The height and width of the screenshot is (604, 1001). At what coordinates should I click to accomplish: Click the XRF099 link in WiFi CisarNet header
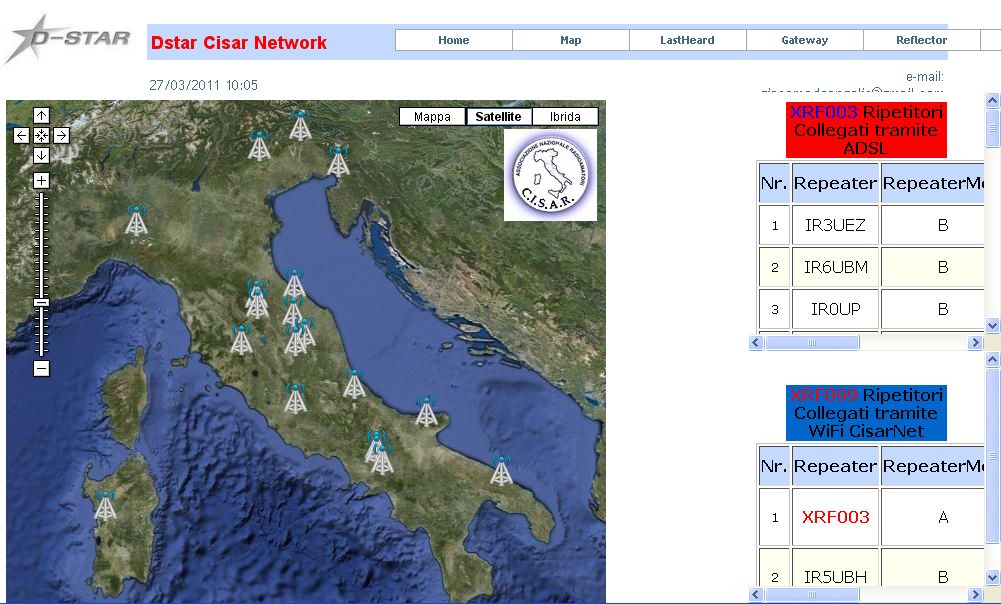(x=824, y=395)
